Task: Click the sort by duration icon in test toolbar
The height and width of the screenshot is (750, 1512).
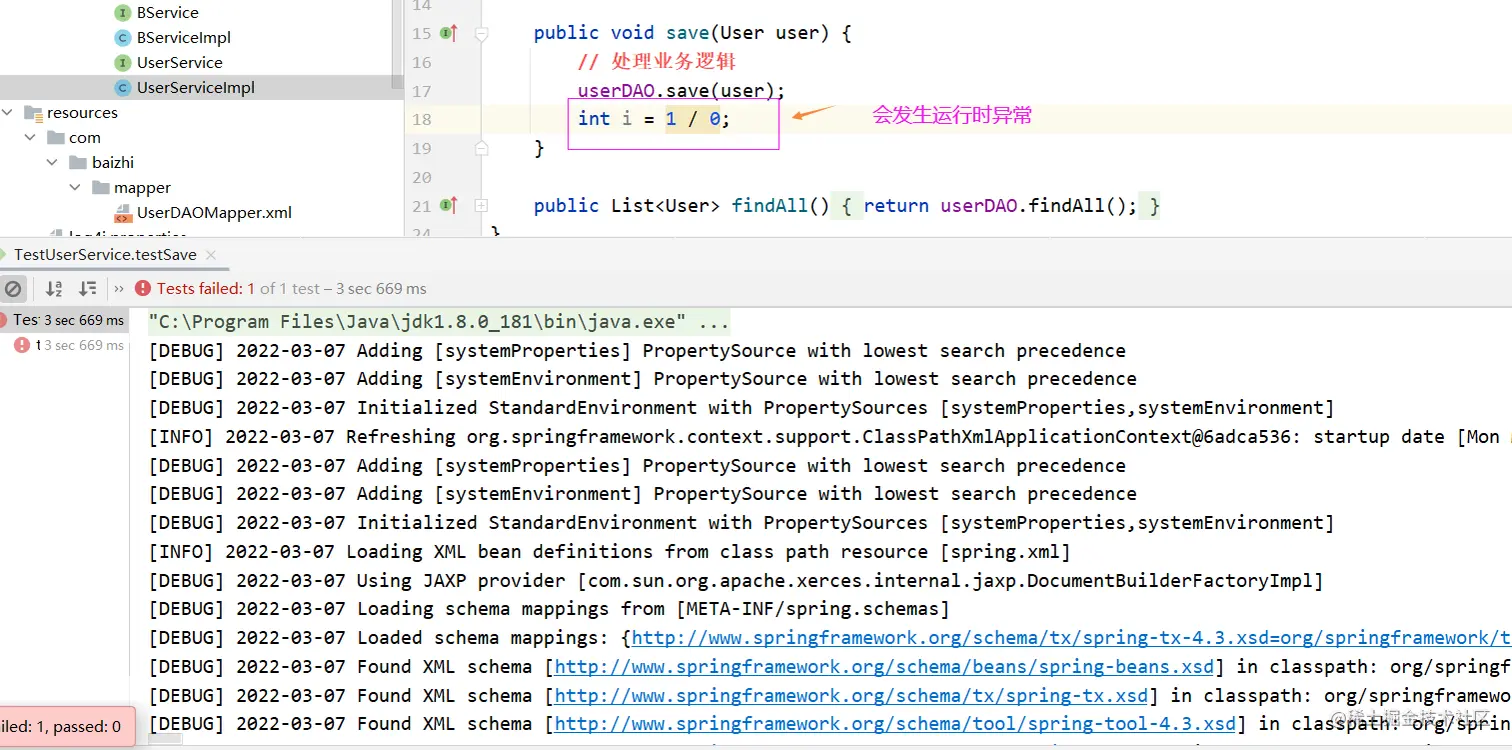Action: point(88,289)
